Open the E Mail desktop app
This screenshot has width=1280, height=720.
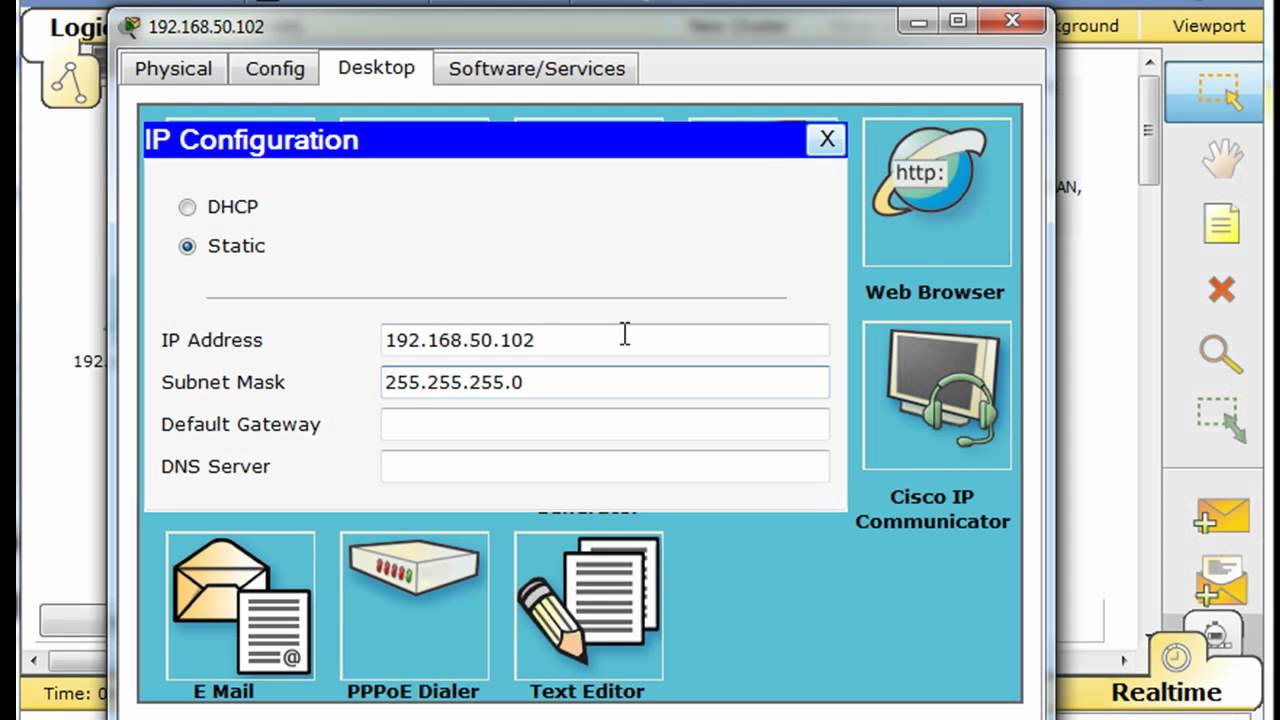coord(240,605)
